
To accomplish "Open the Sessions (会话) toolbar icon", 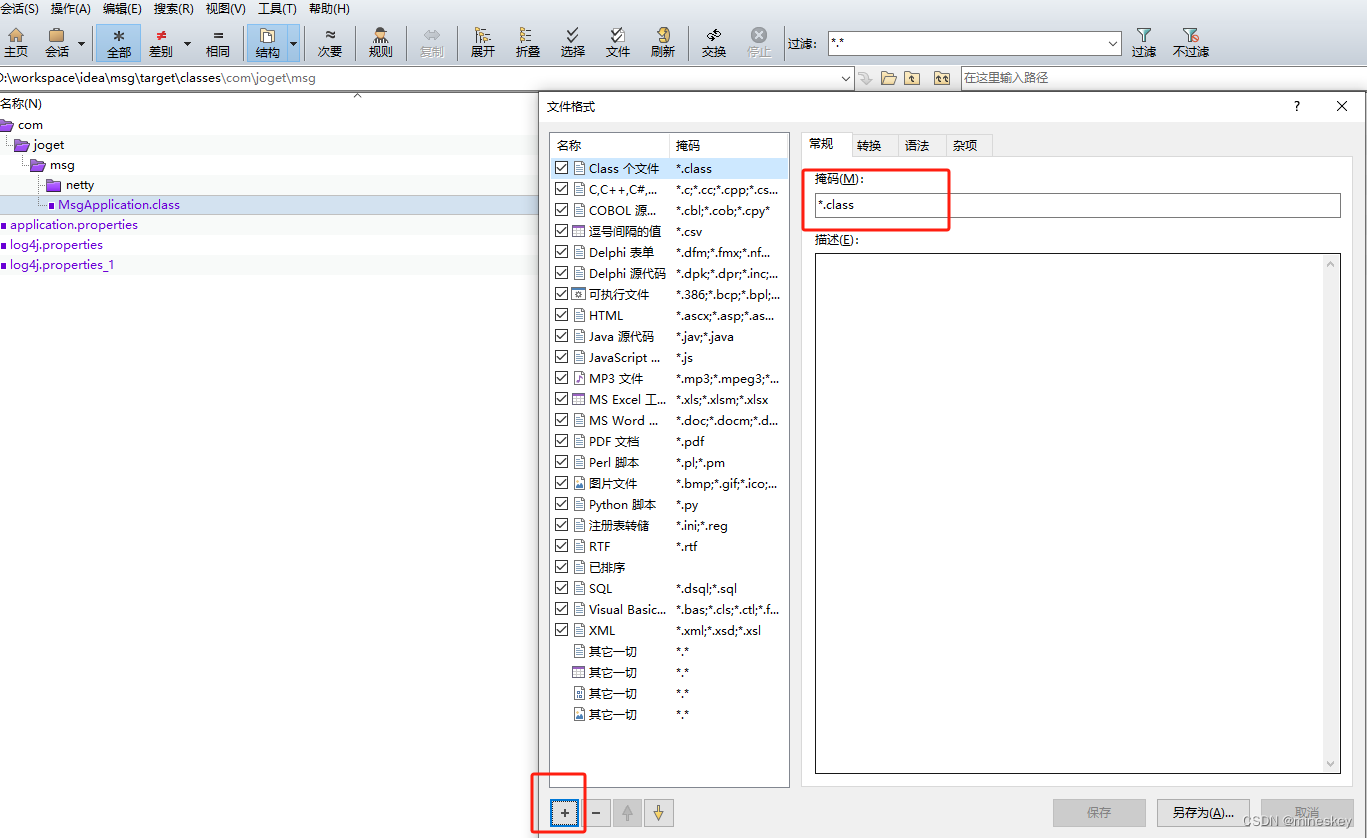I will tap(57, 43).
